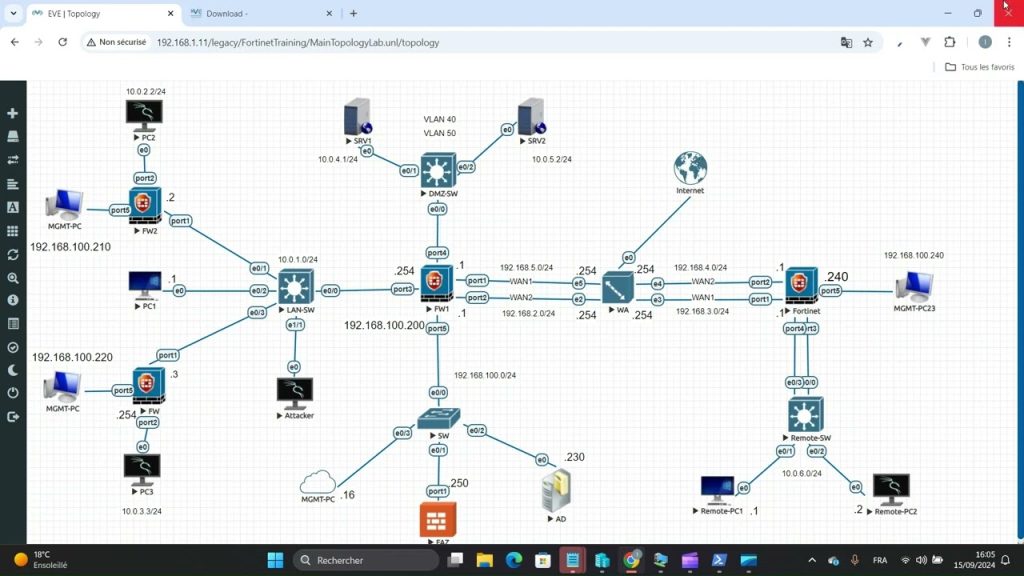Expand the hidden icons tray arrow

pos(812,560)
